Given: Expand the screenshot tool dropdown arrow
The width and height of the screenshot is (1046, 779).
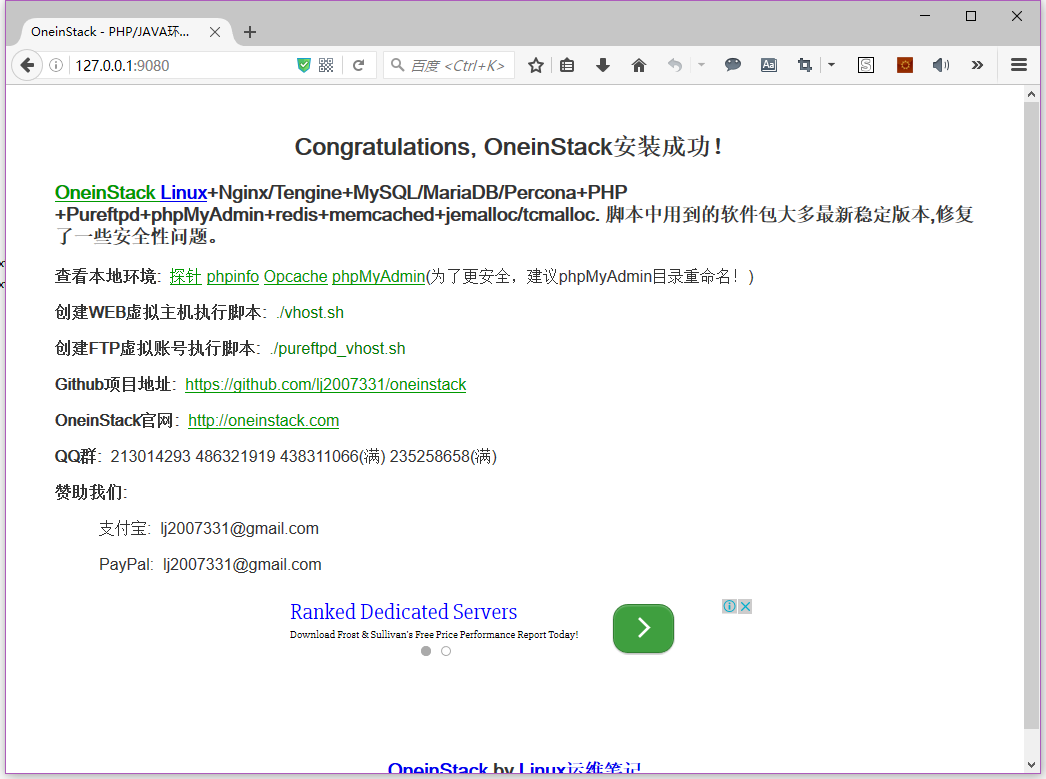Looking at the screenshot, I should tap(831, 65).
